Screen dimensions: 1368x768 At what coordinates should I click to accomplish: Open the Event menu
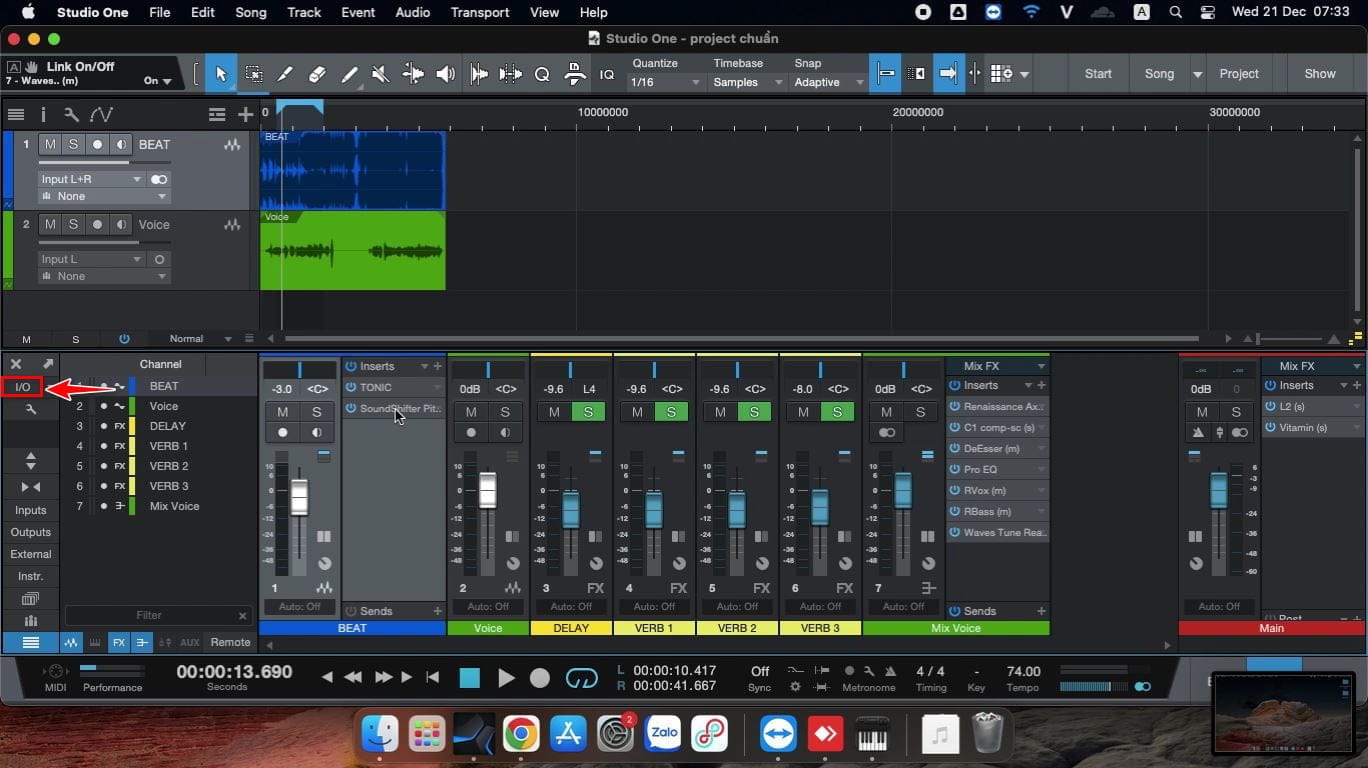pyautogui.click(x=358, y=12)
